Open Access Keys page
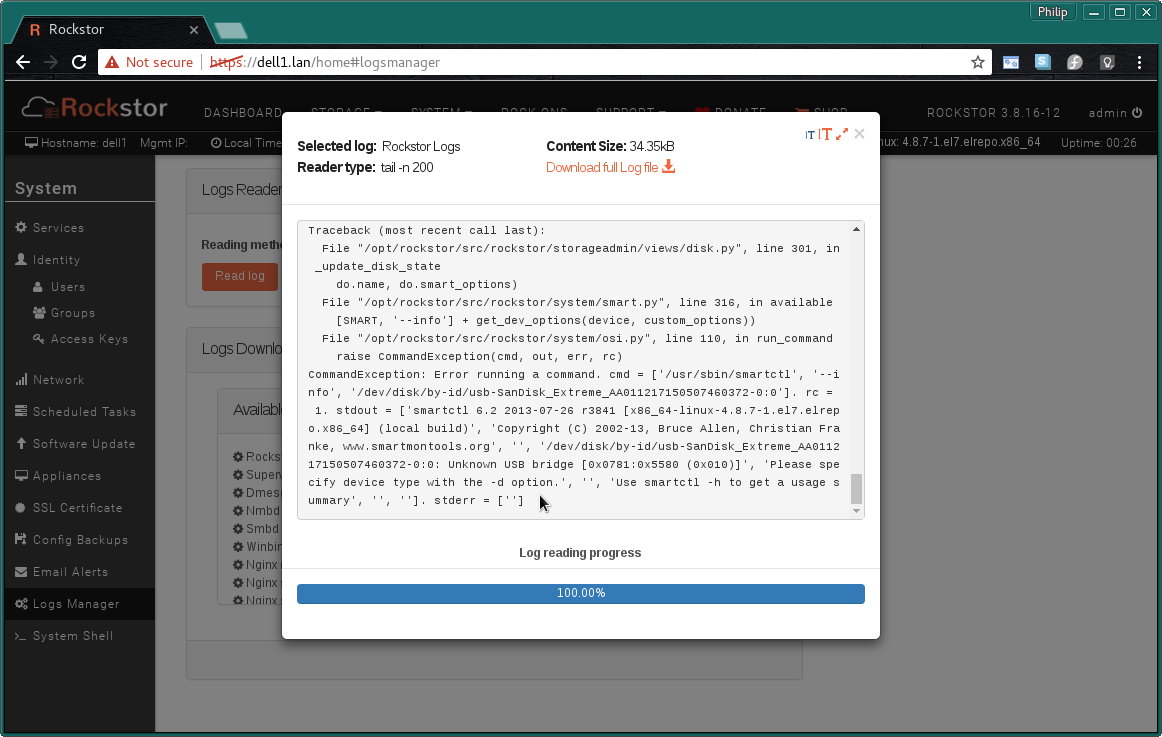The height and width of the screenshot is (737, 1162). click(x=80, y=339)
